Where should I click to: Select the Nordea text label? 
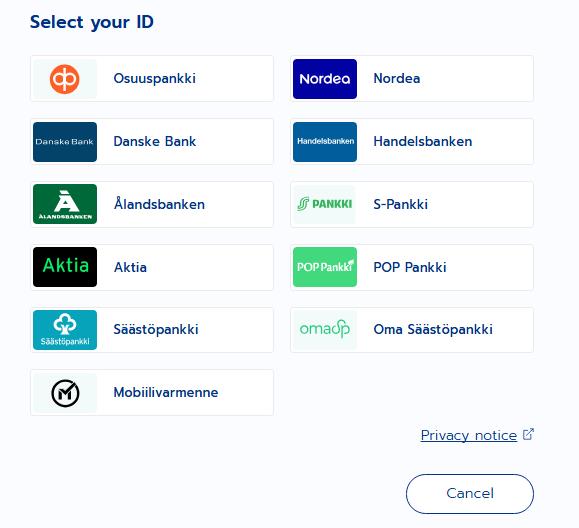pos(397,78)
